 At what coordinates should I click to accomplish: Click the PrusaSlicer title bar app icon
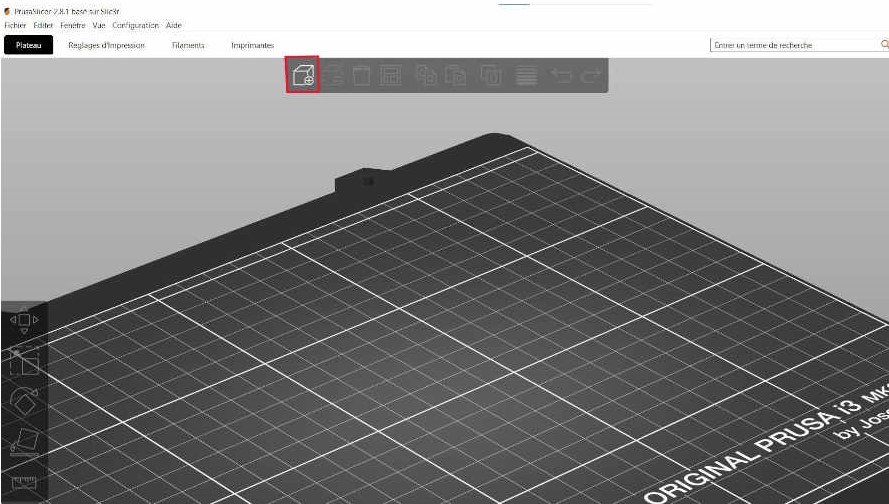click(7, 11)
